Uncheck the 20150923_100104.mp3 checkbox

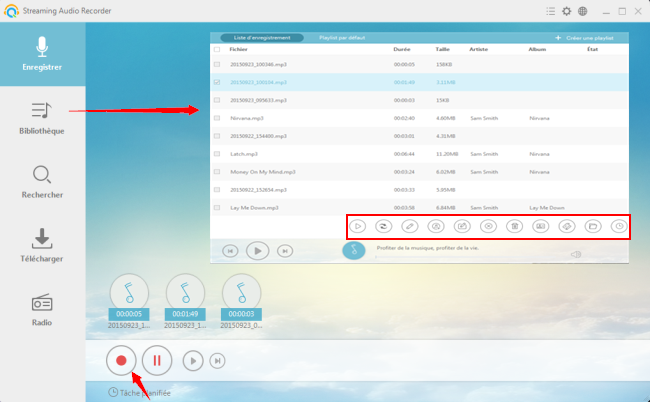click(217, 82)
